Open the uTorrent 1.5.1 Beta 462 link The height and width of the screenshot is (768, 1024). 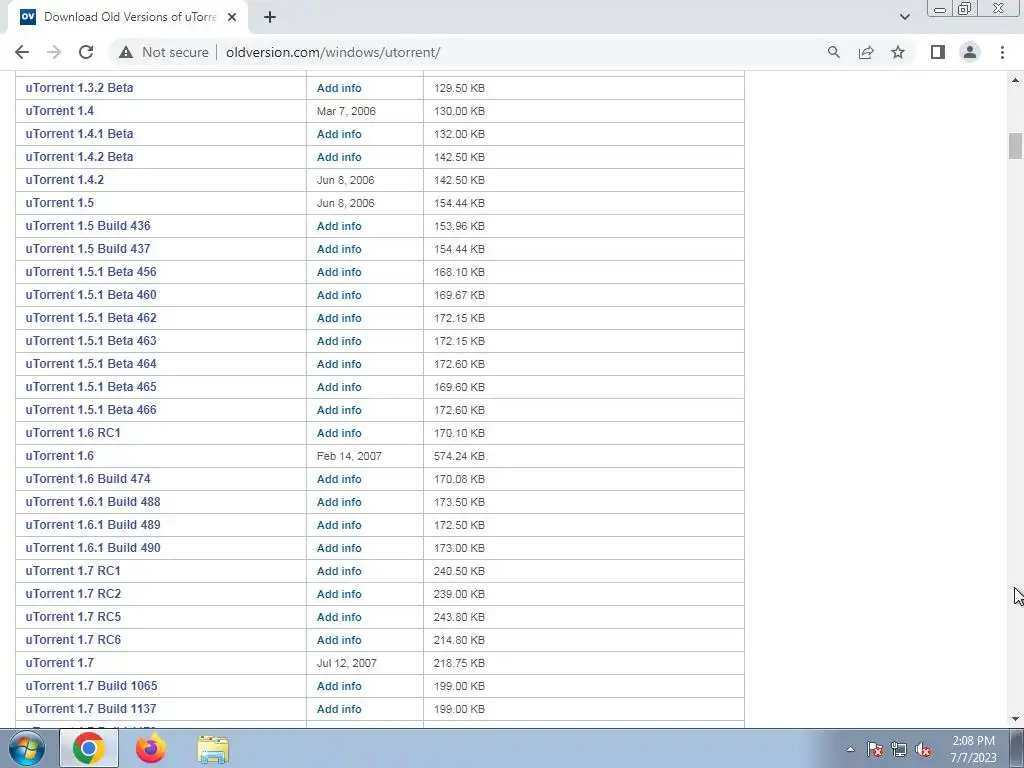tap(91, 317)
